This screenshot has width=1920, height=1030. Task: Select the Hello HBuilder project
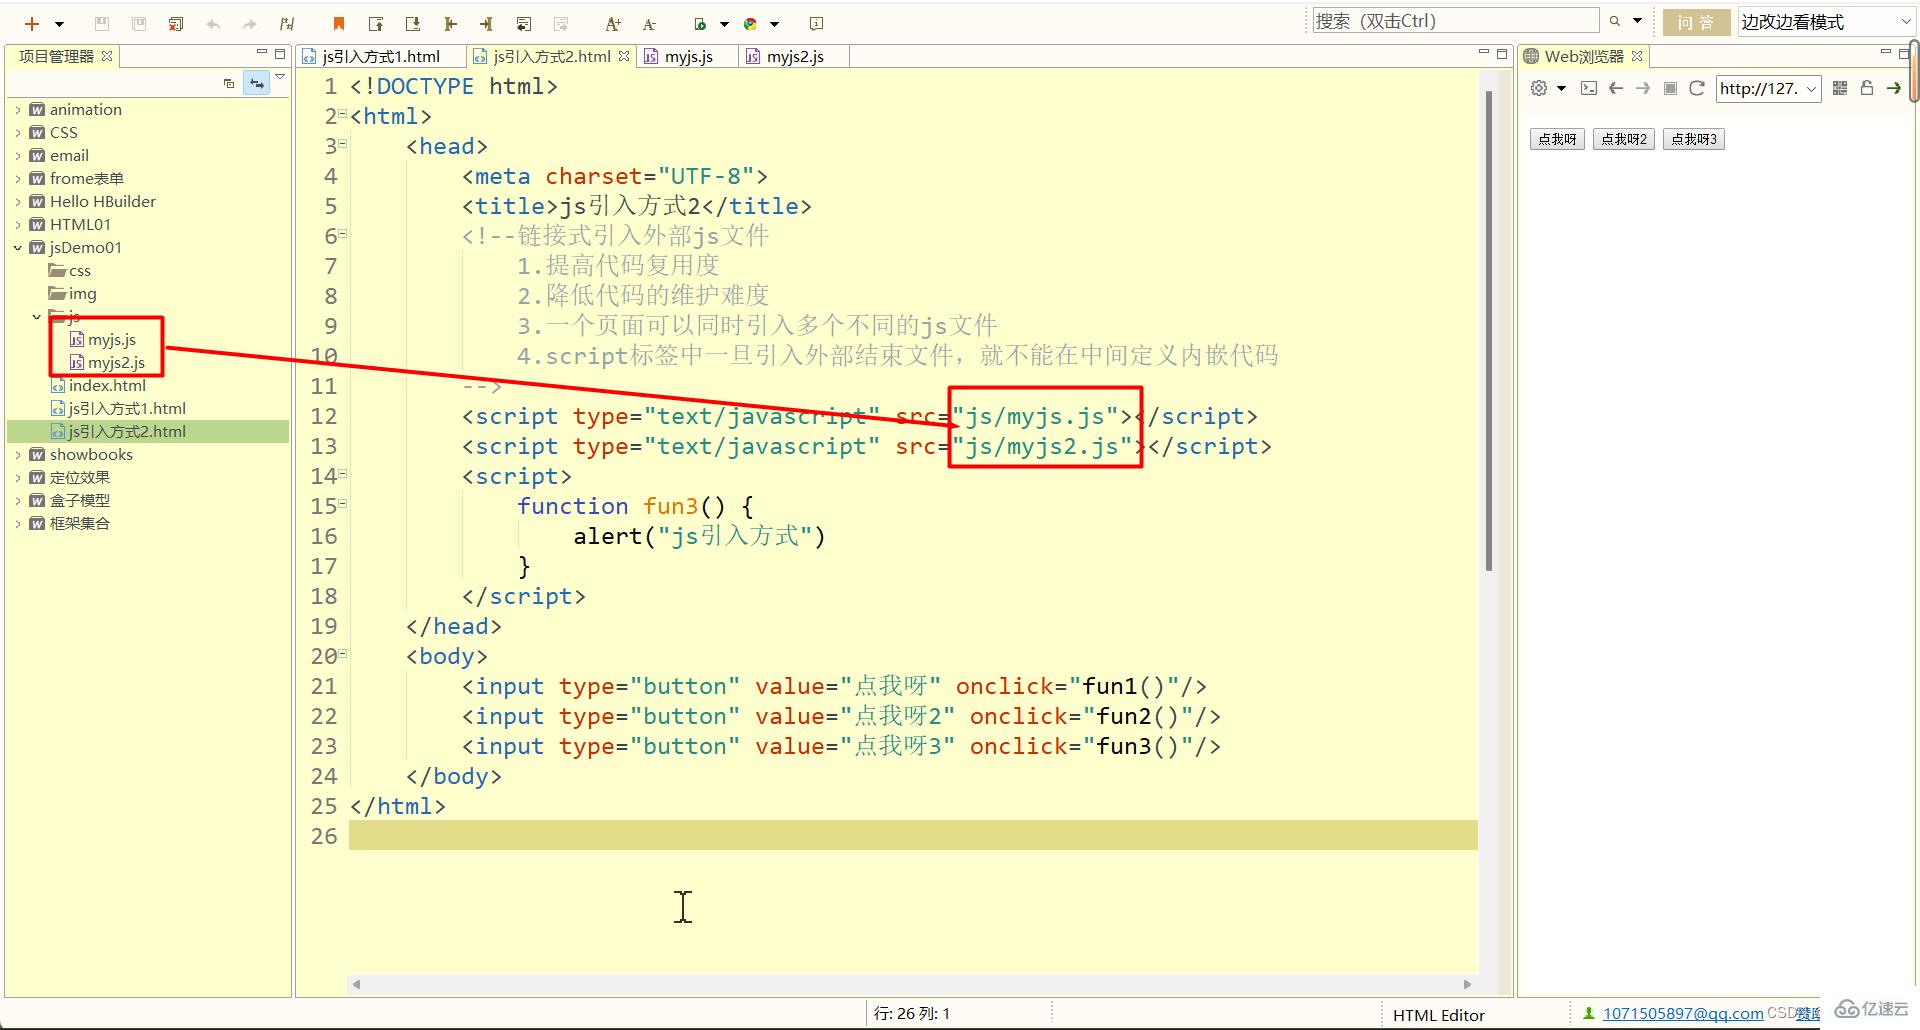point(102,202)
